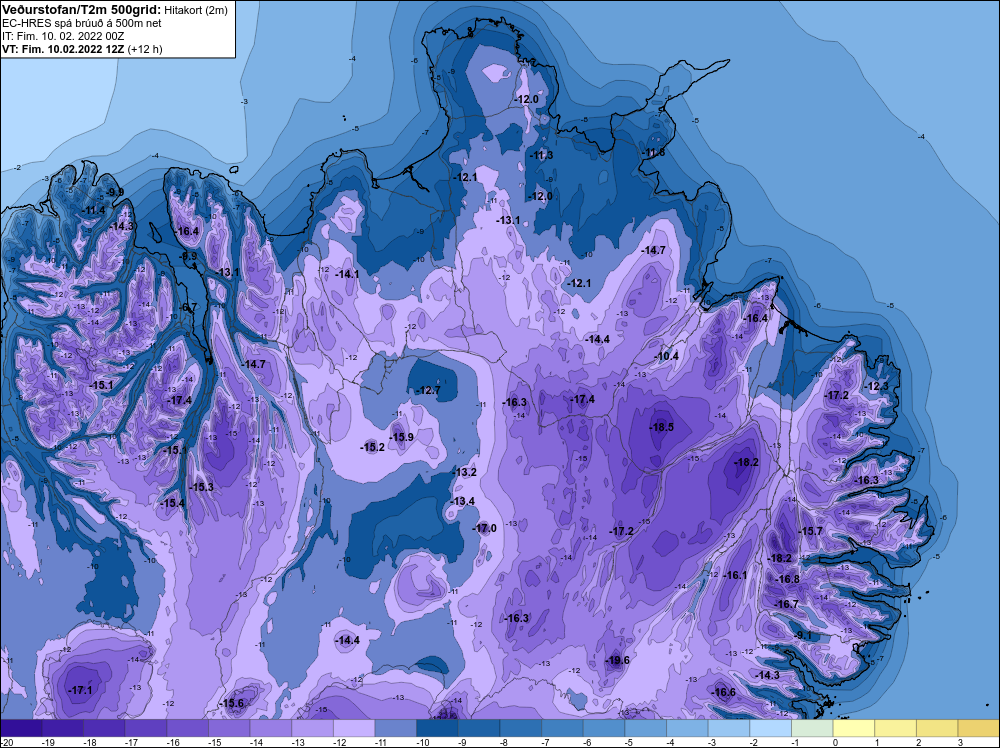
Task: Click the initial time line 'IT: Fim. 10. 02. 2022 00Z'
Action: (x=63, y=36)
